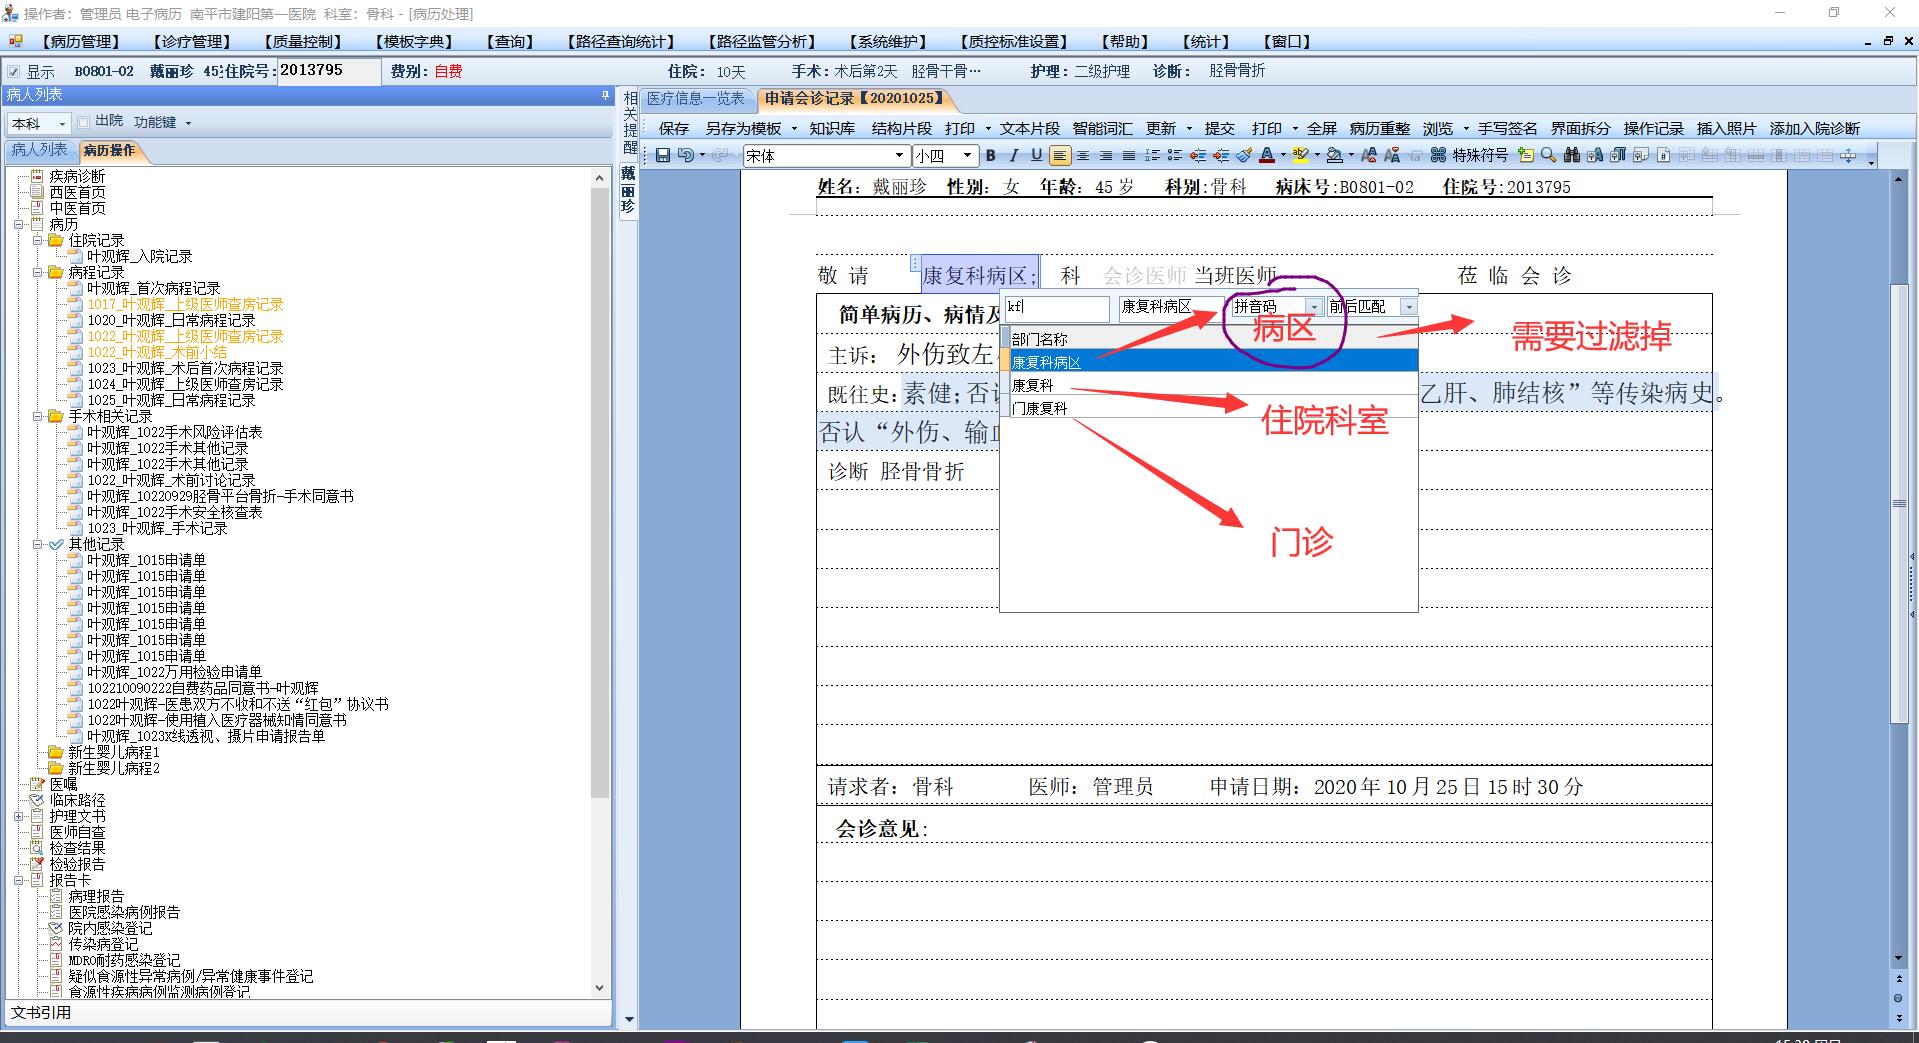Pin the 病人列表 panel
Screen dimensions: 1919x1043
tap(605, 95)
